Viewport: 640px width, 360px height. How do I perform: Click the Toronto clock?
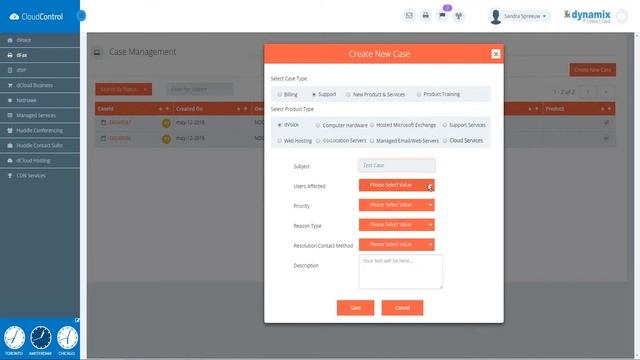point(14,338)
